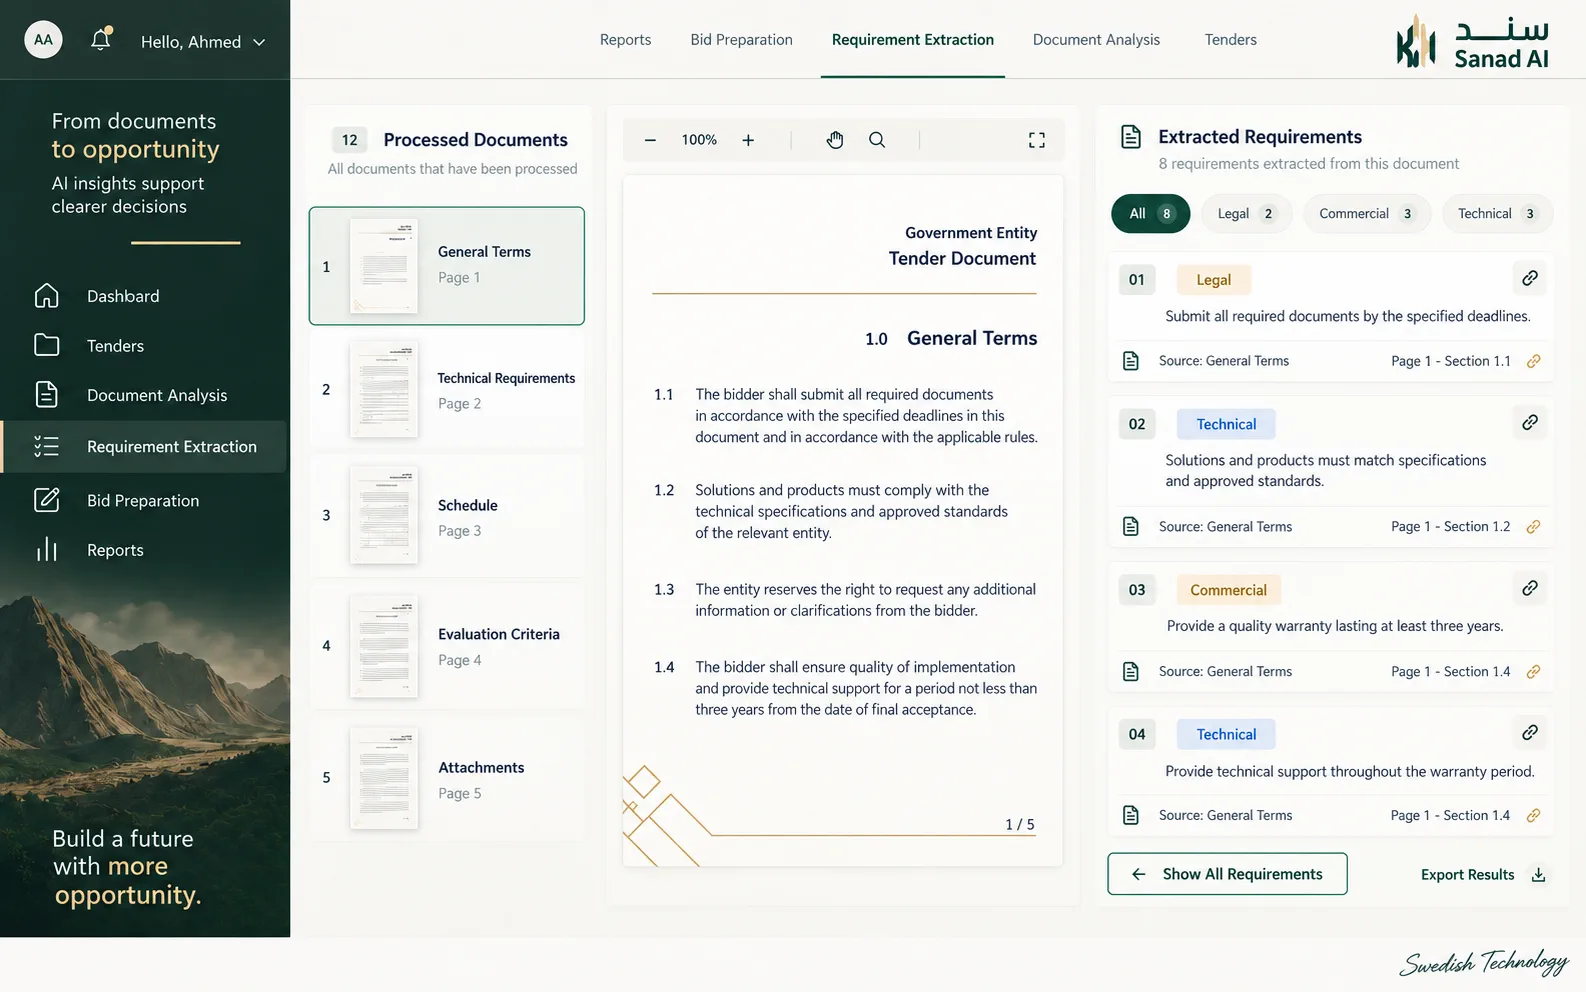Click the Bid Preparation edit icon in sidebar
This screenshot has width=1586, height=992.
47,500
